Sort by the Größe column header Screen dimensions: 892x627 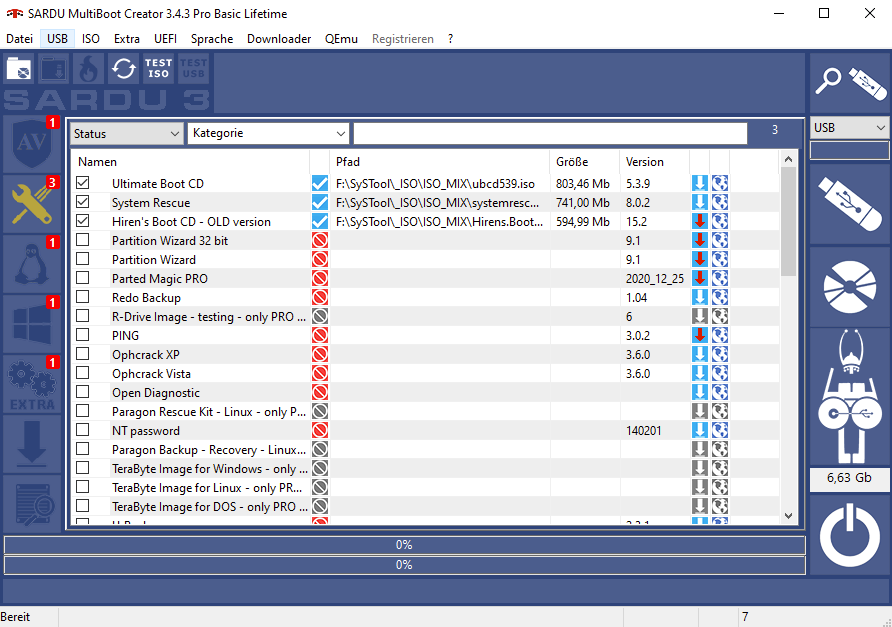[584, 162]
